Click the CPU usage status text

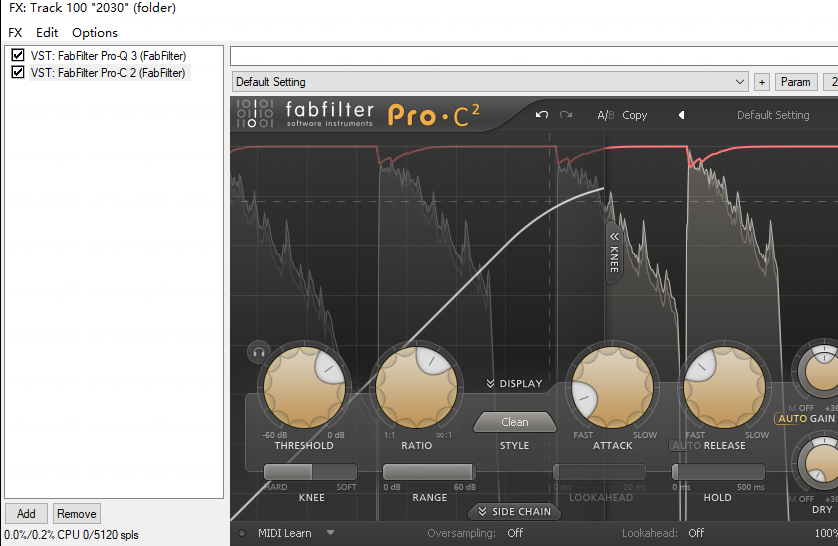tap(71, 535)
